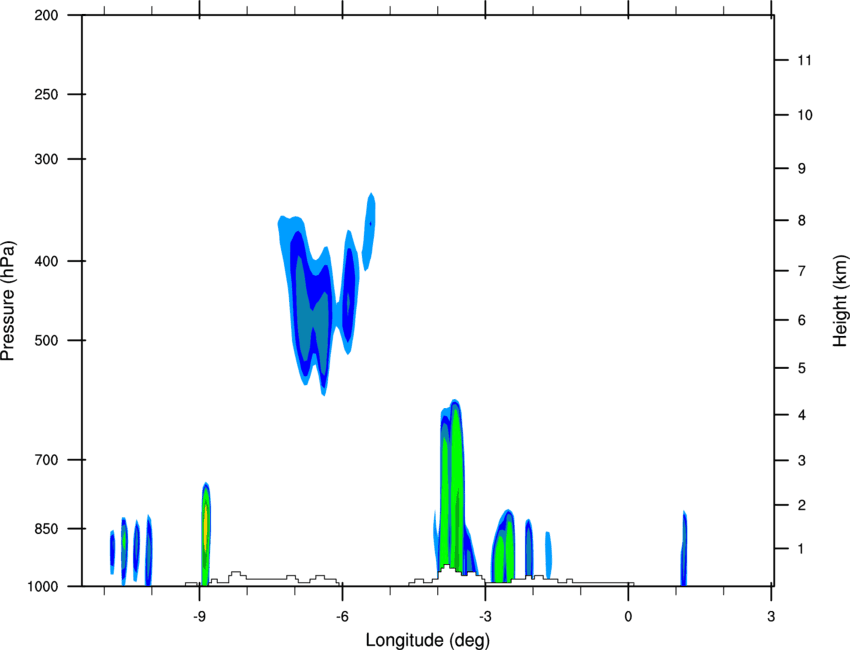The image size is (850, 650).
Task: Pick the 7 km height tick label
Action: click(x=802, y=271)
